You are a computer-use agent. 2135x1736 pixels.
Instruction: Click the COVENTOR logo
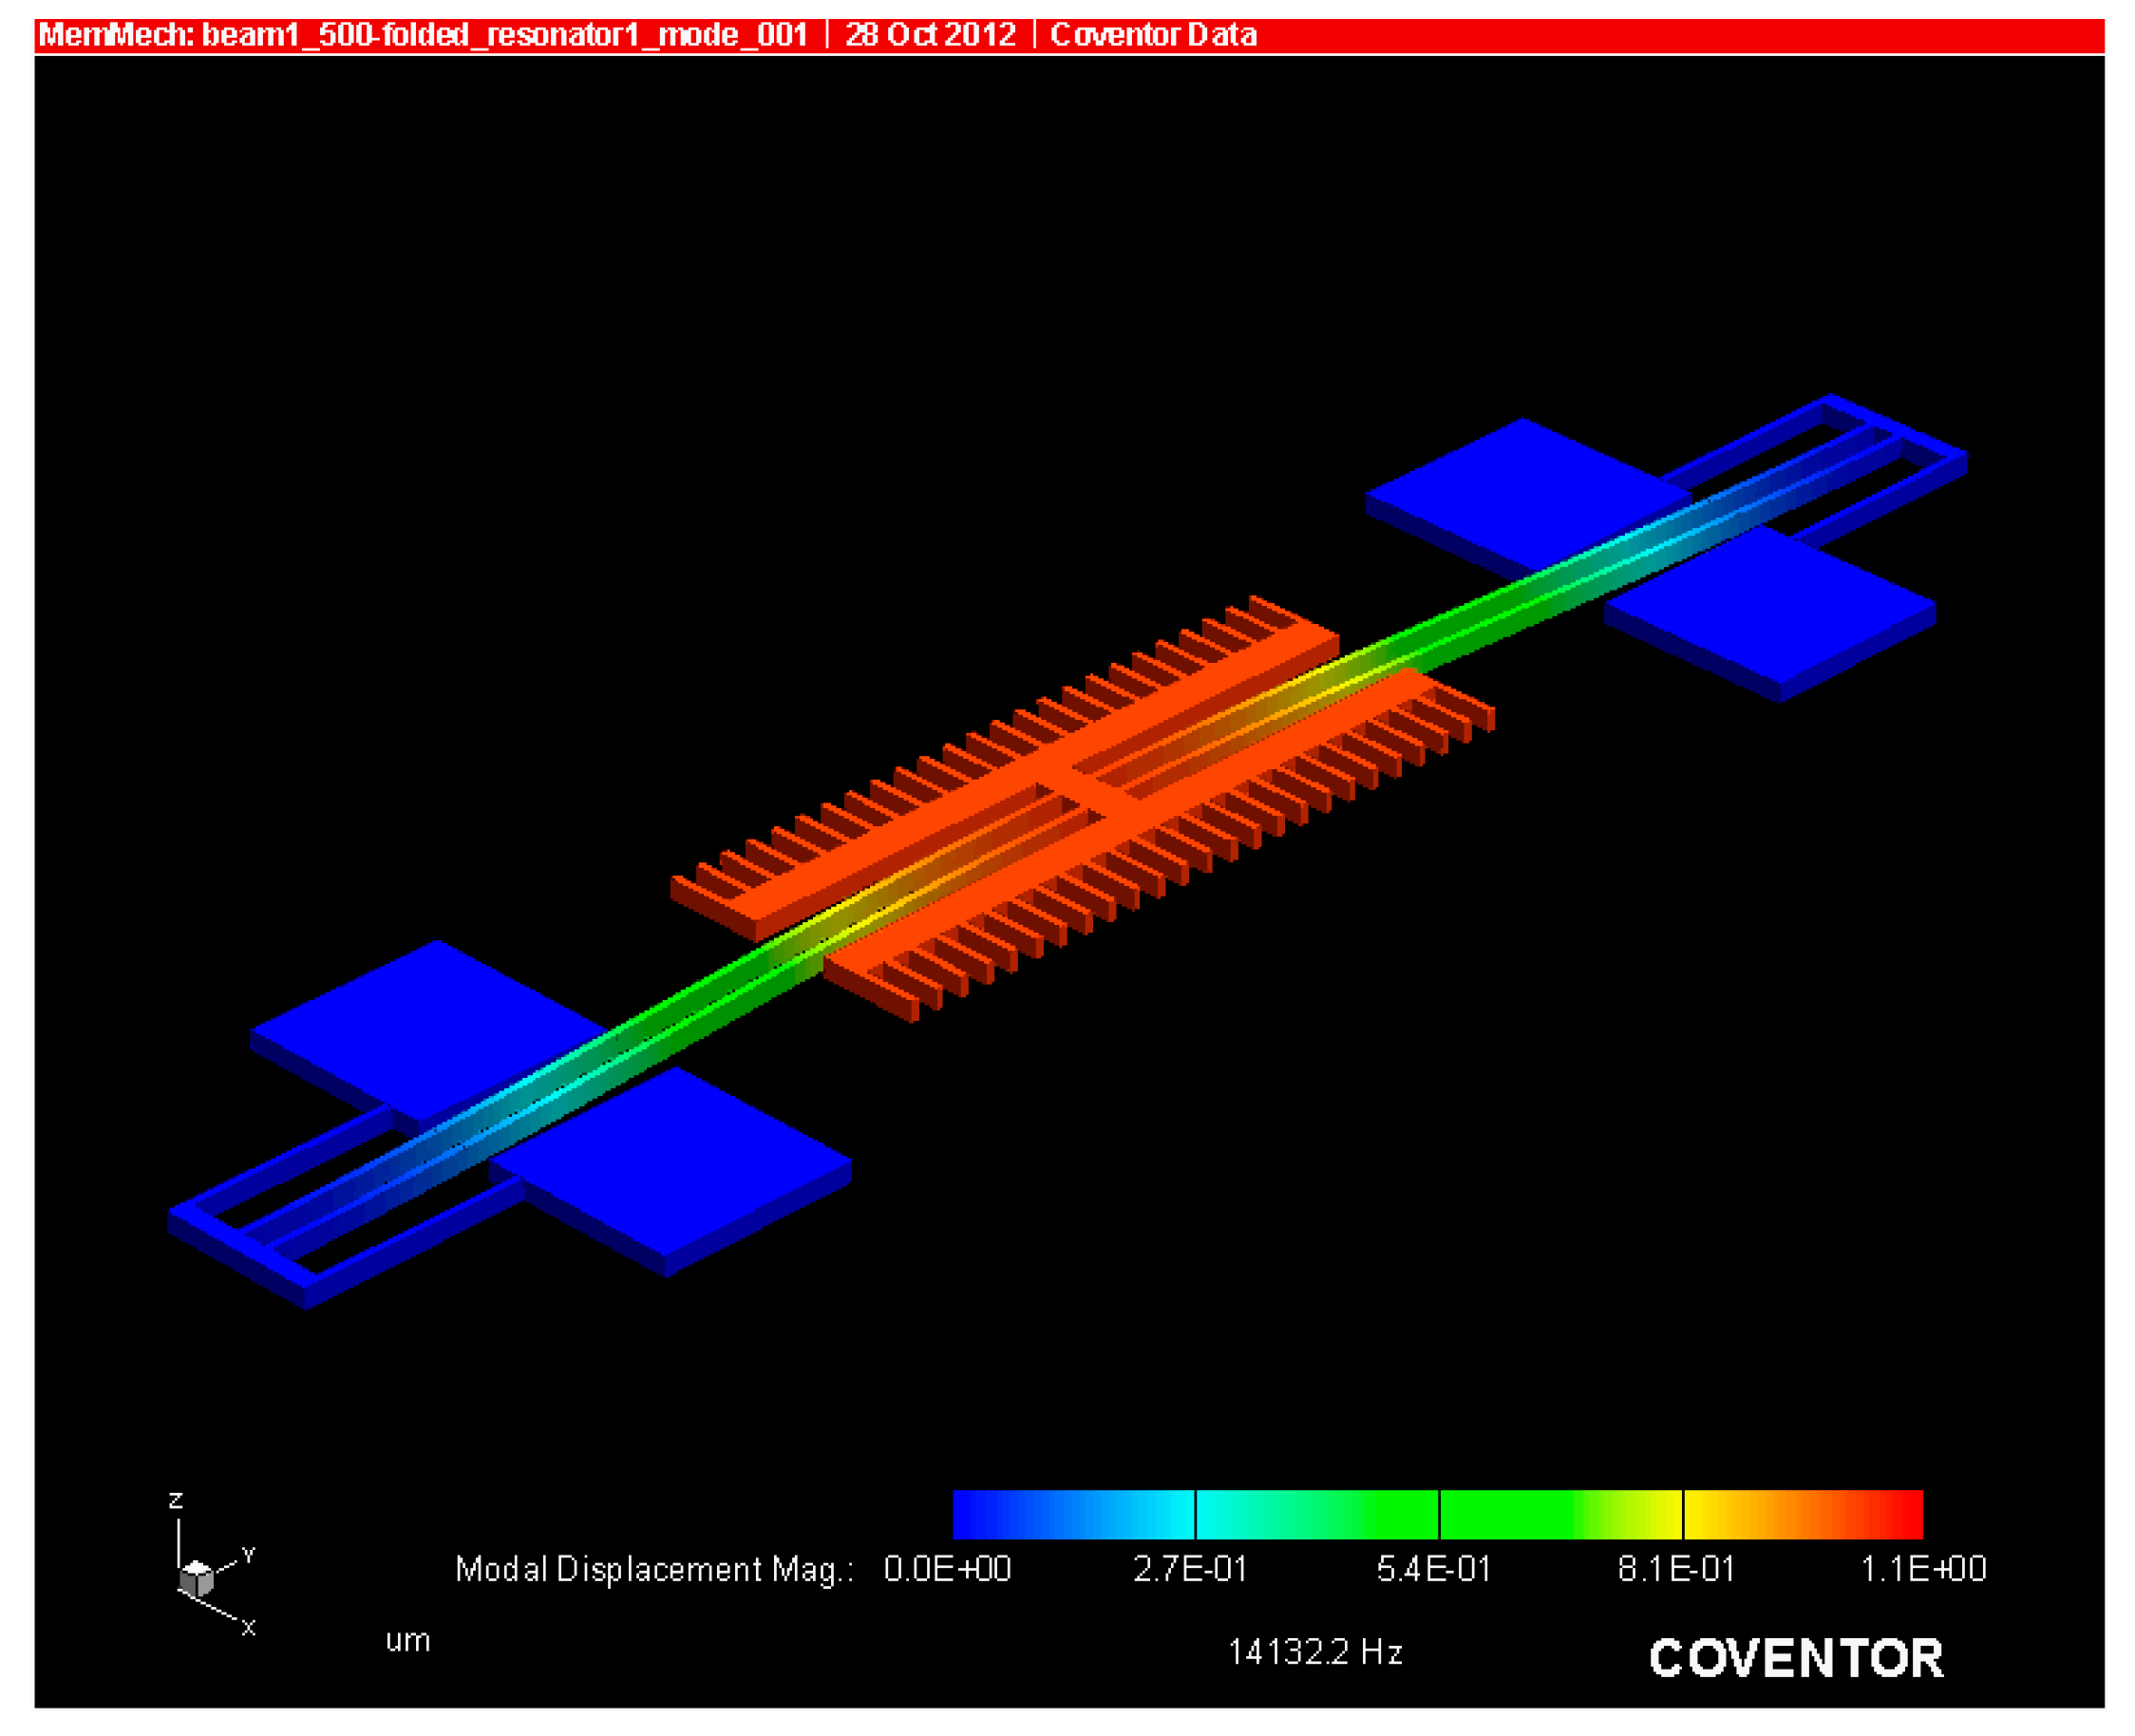(x=1795, y=1658)
